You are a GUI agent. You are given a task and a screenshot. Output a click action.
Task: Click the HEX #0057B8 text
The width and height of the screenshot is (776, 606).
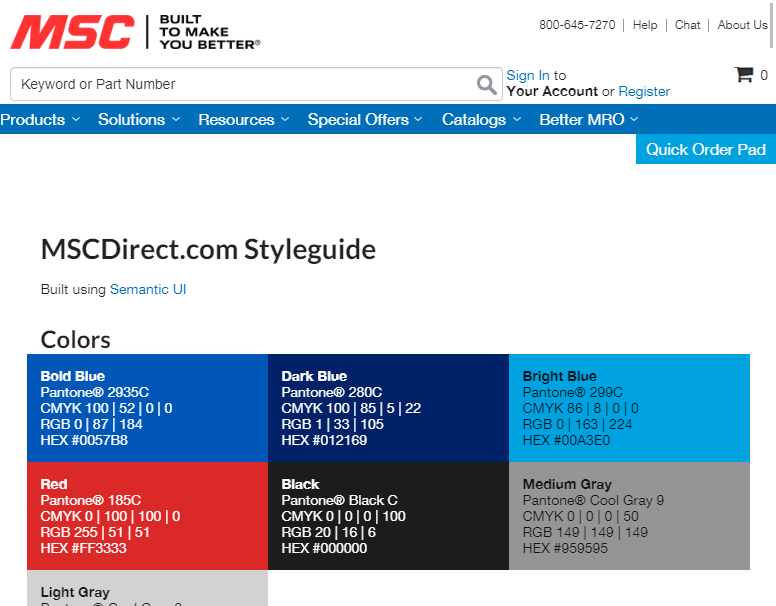point(84,440)
